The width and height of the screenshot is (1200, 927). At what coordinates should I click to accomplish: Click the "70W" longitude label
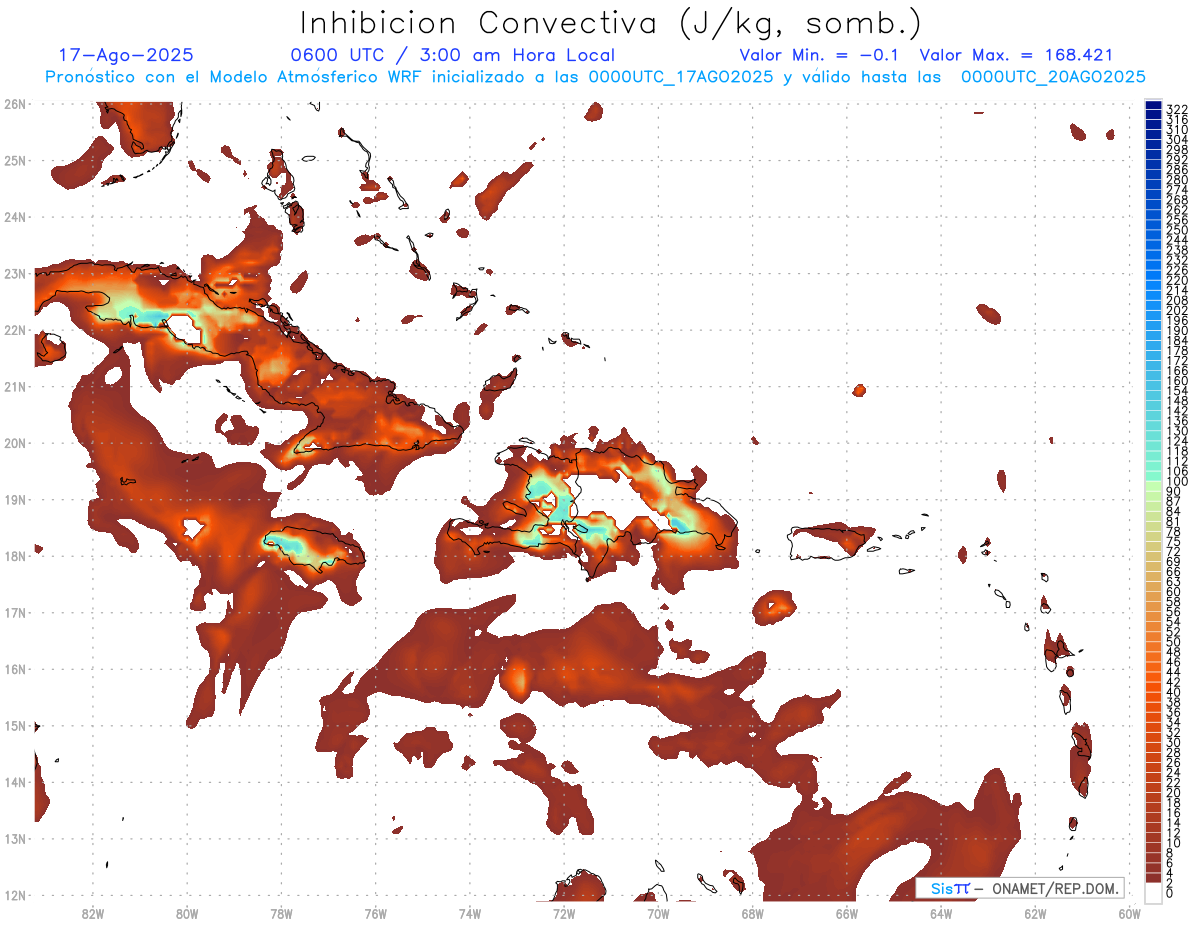point(658,912)
